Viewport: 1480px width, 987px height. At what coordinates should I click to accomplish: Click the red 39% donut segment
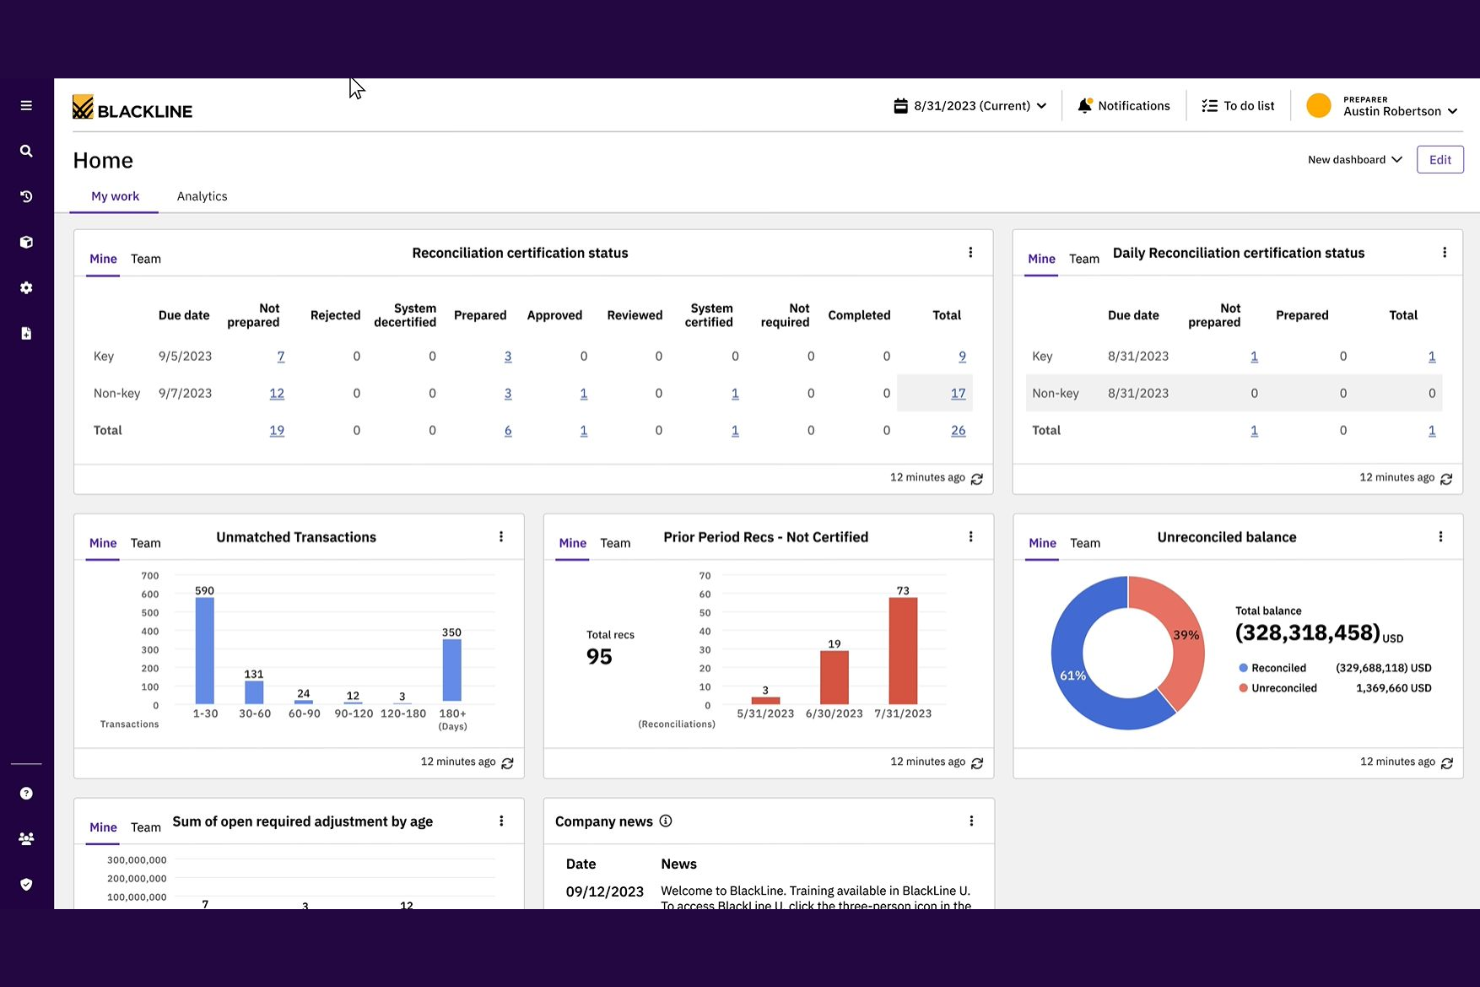click(1185, 635)
